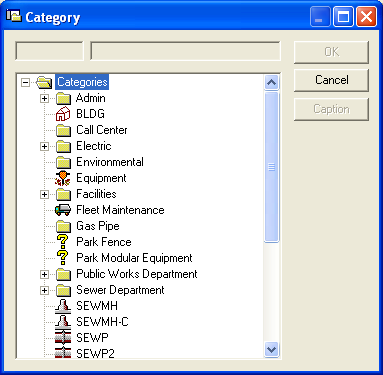Click the scrollbar up arrow
The image size is (383, 375).
[272, 82]
